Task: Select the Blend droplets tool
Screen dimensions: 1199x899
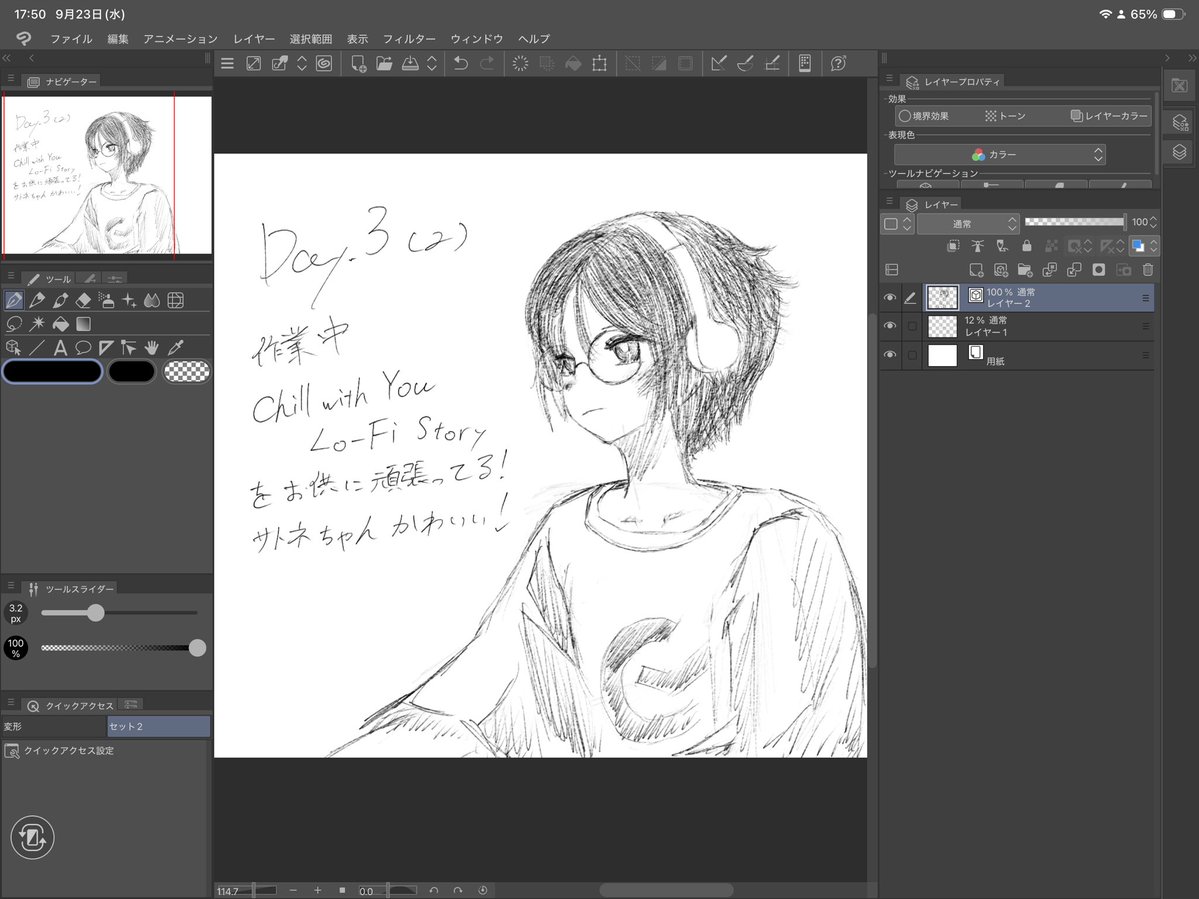Action: [152, 300]
